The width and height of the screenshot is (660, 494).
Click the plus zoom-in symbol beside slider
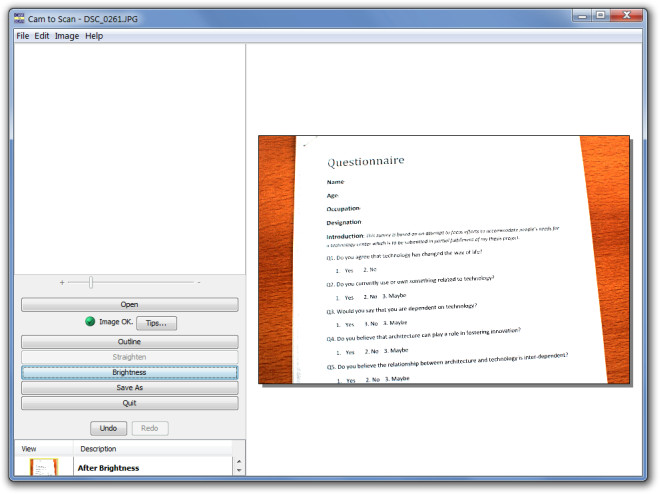coord(62,282)
